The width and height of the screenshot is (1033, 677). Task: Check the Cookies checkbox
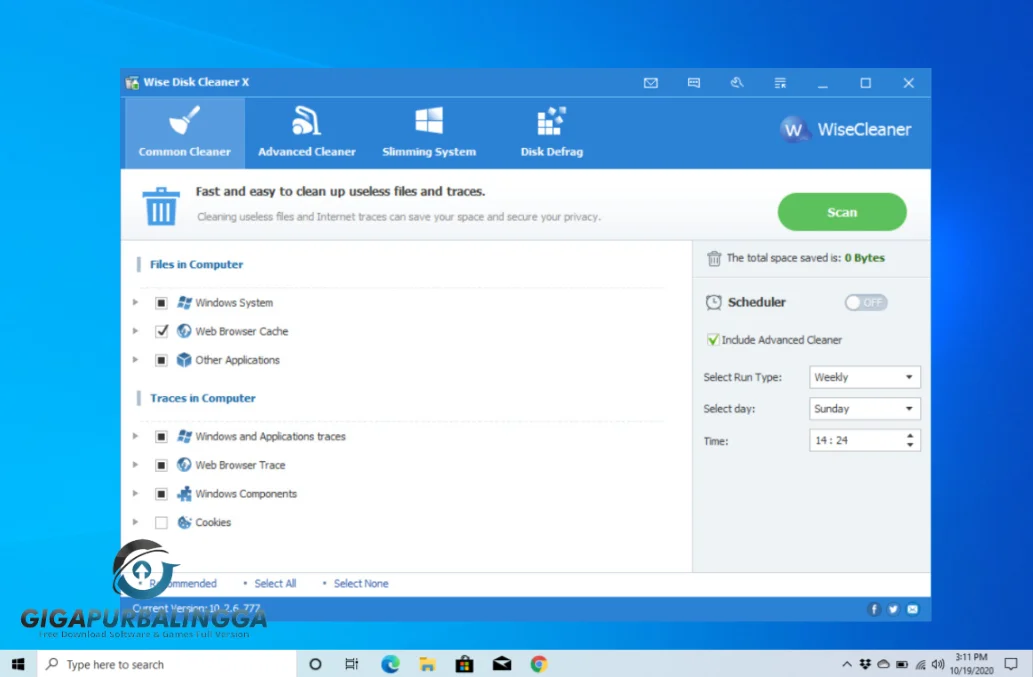click(x=161, y=523)
